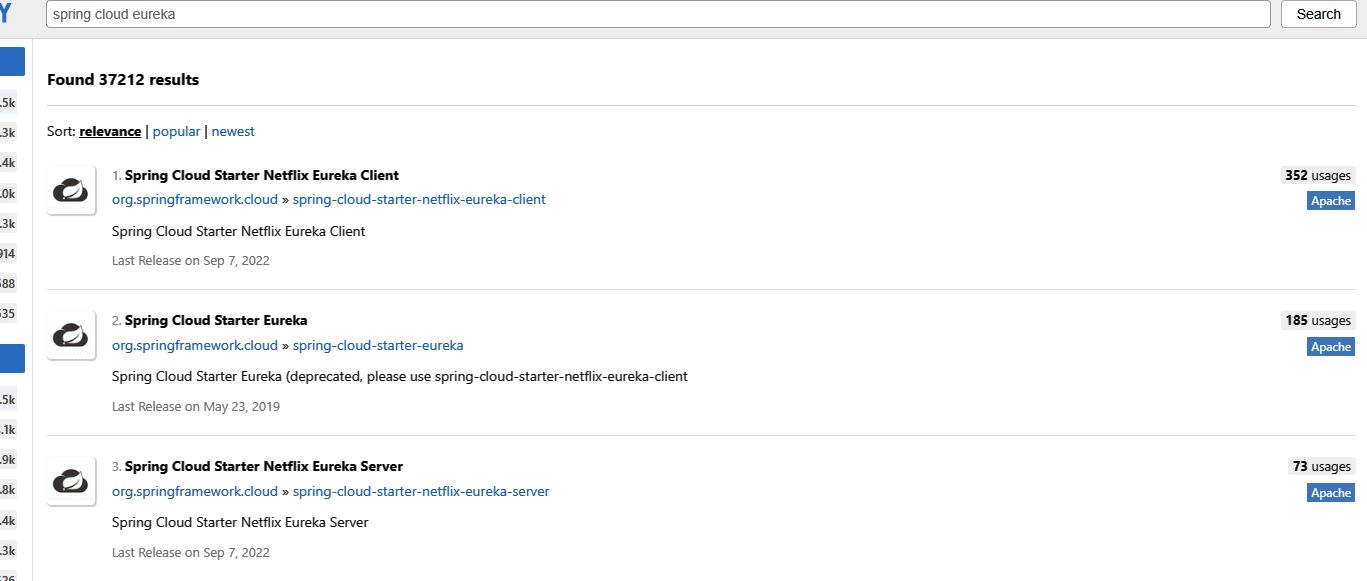This screenshot has height=581, width=1367.
Task: Sort results by newest
Action: (x=233, y=131)
